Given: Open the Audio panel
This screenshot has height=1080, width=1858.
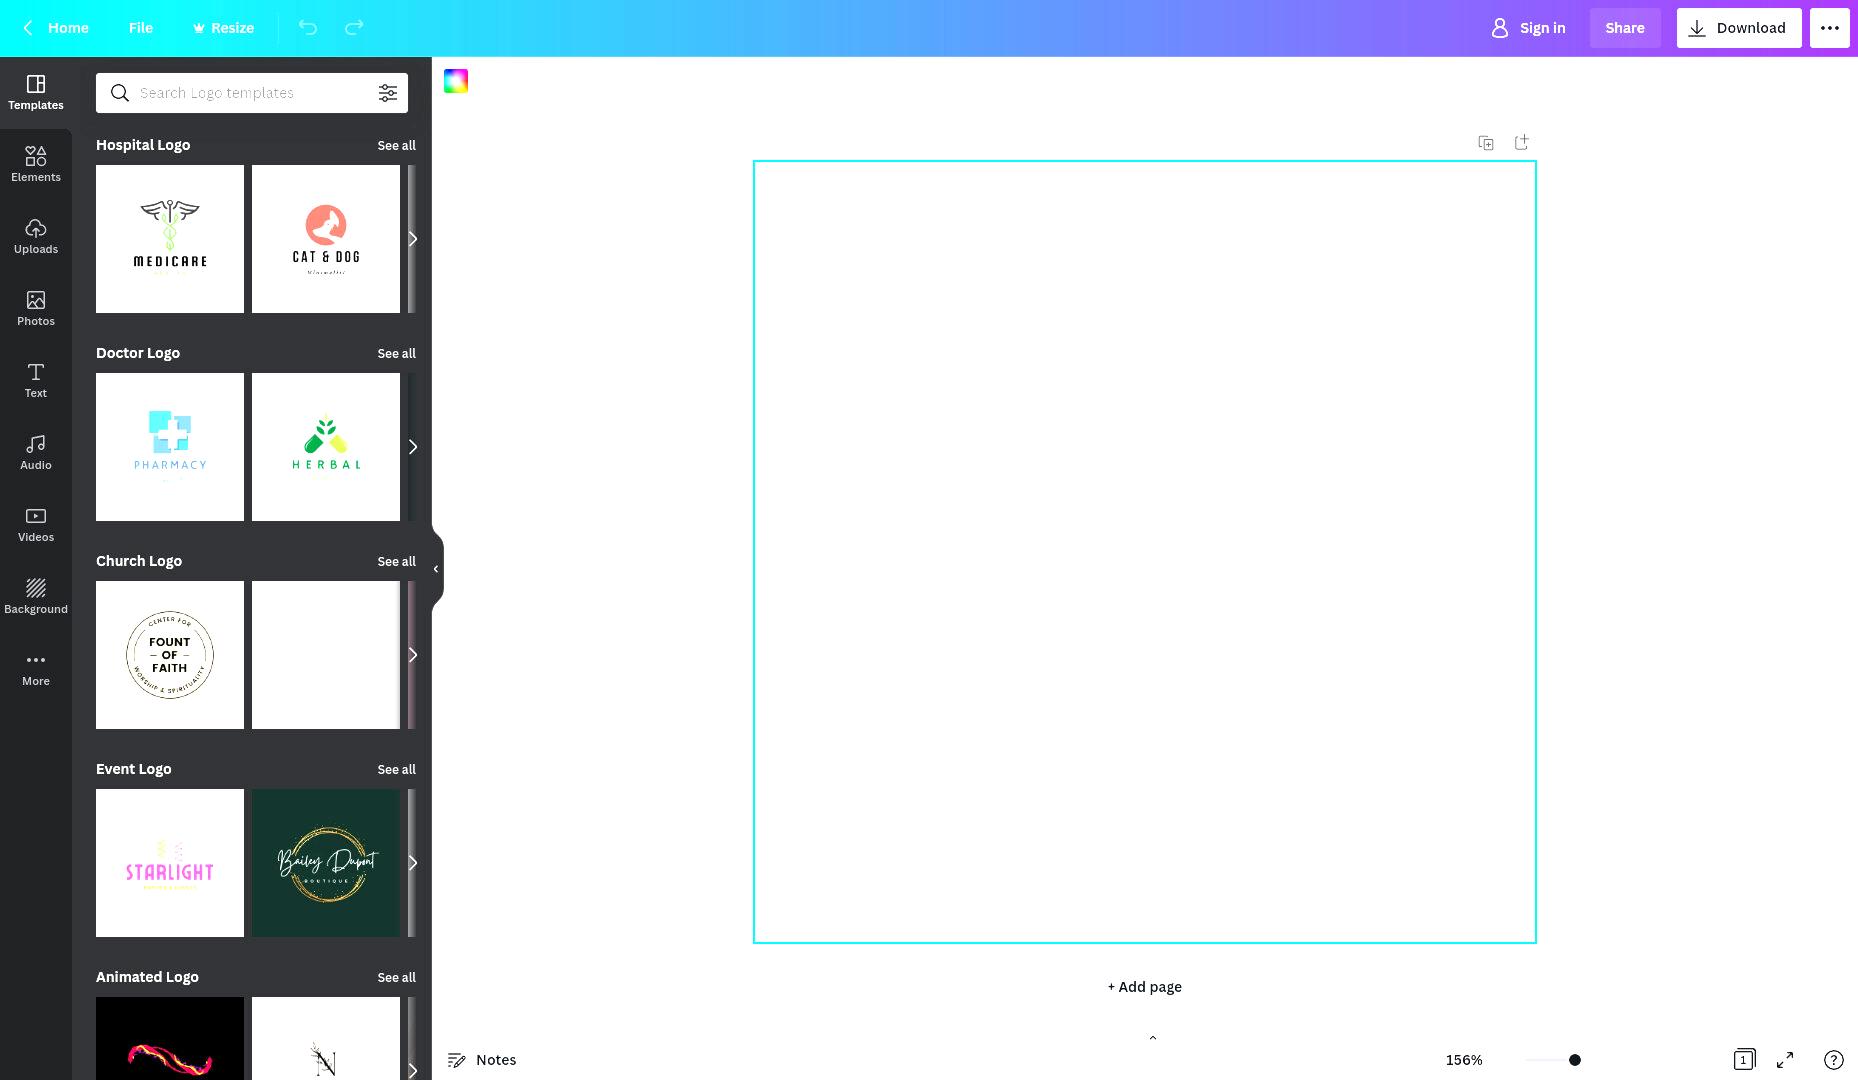Looking at the screenshot, I should click(36, 452).
